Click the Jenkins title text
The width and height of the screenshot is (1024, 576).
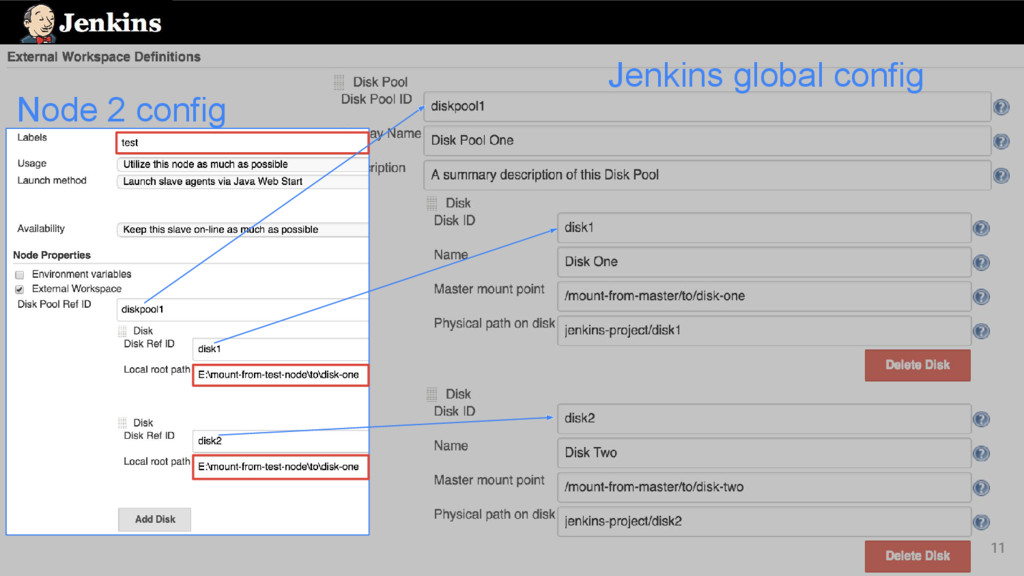110,24
